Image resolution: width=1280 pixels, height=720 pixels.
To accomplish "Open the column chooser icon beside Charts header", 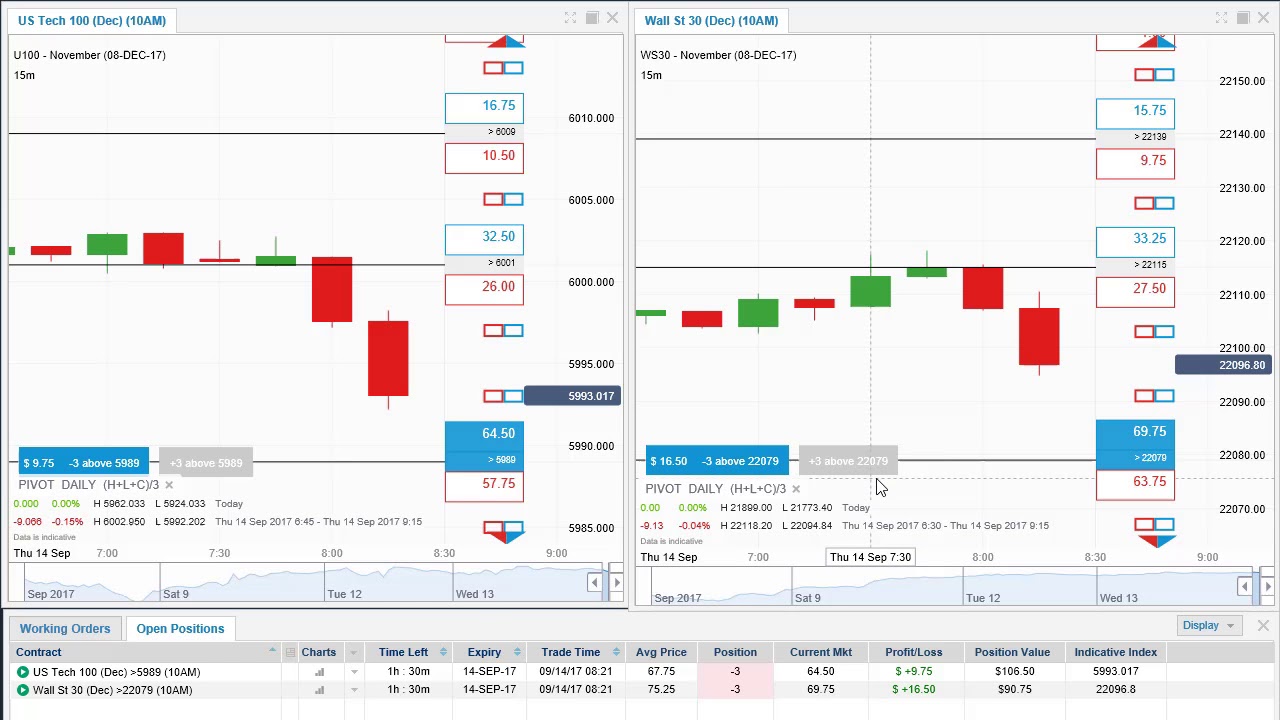I will (290, 652).
